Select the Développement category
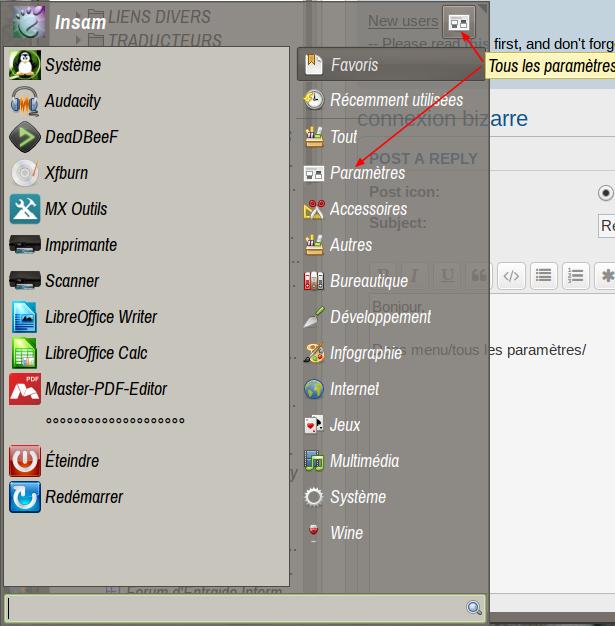615x626 pixels. tap(391, 317)
